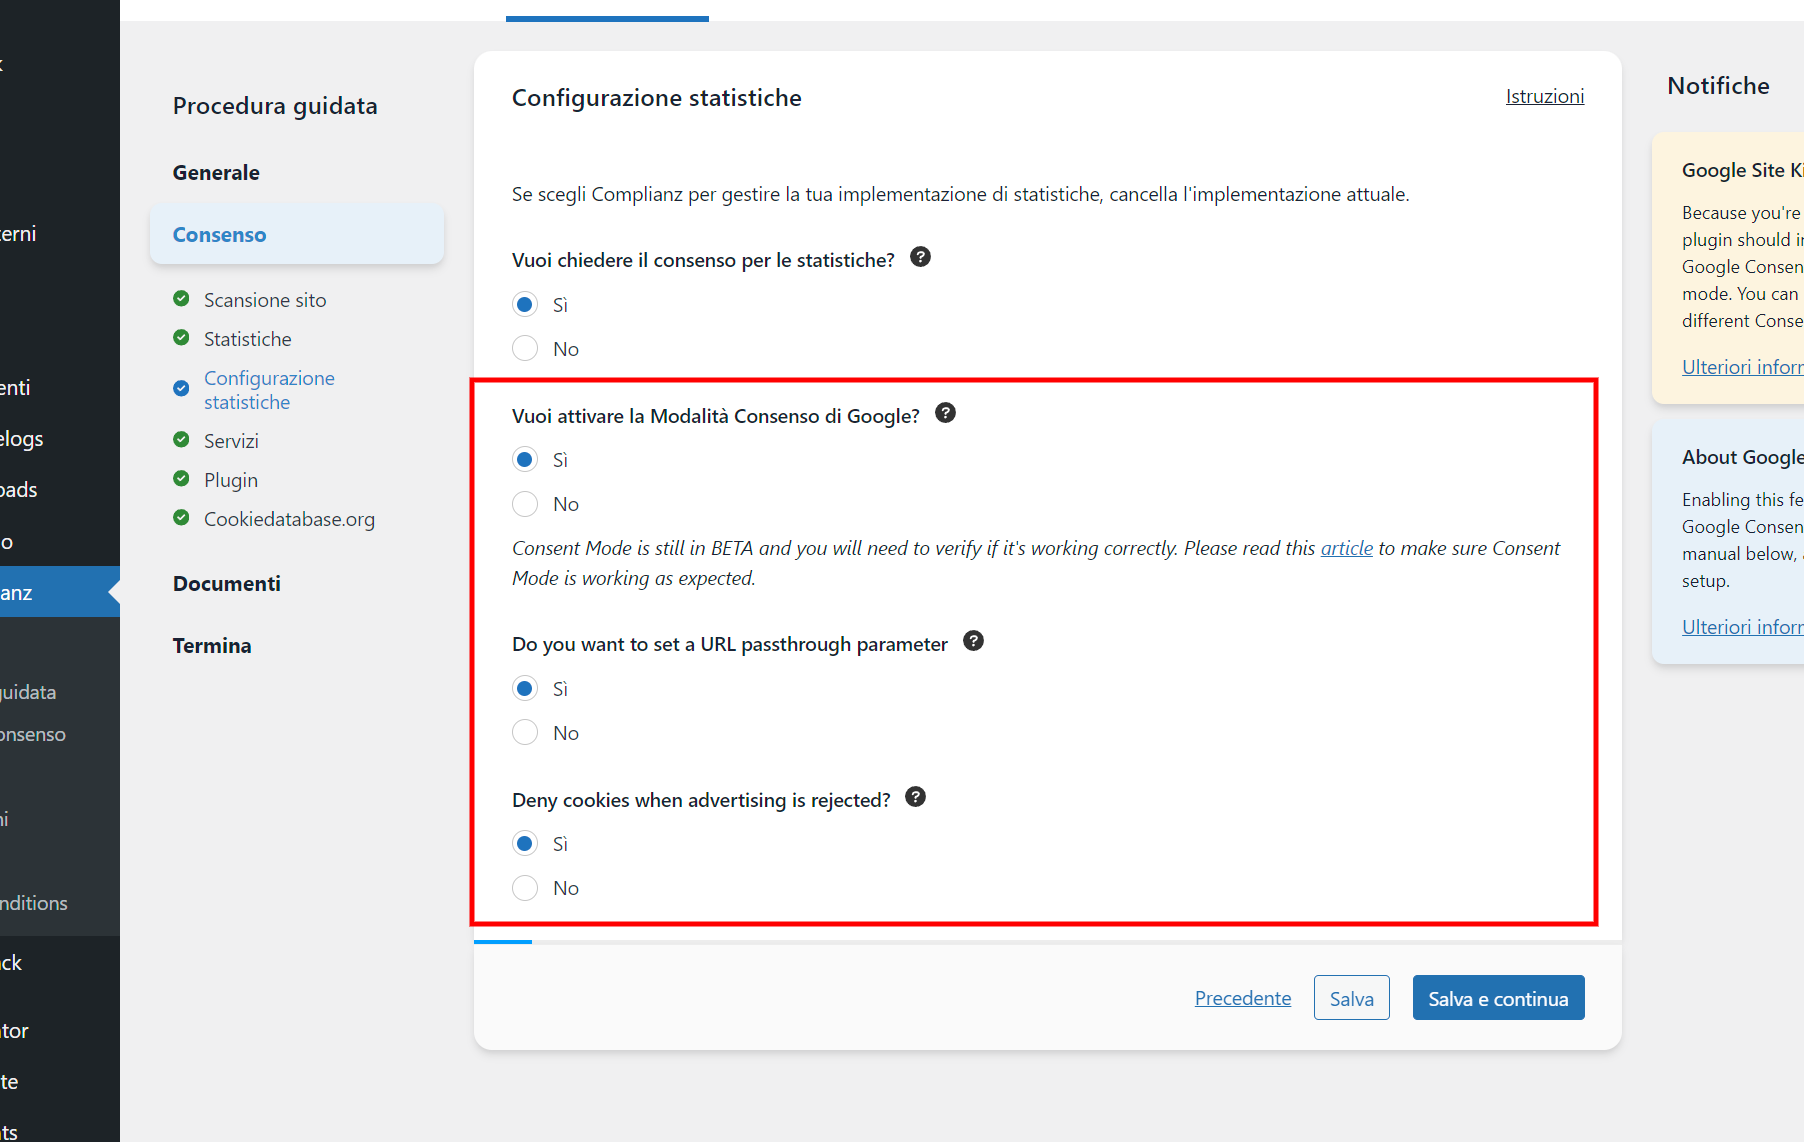Click the Salva e continua button
Image resolution: width=1804 pixels, height=1142 pixels.
(1498, 997)
